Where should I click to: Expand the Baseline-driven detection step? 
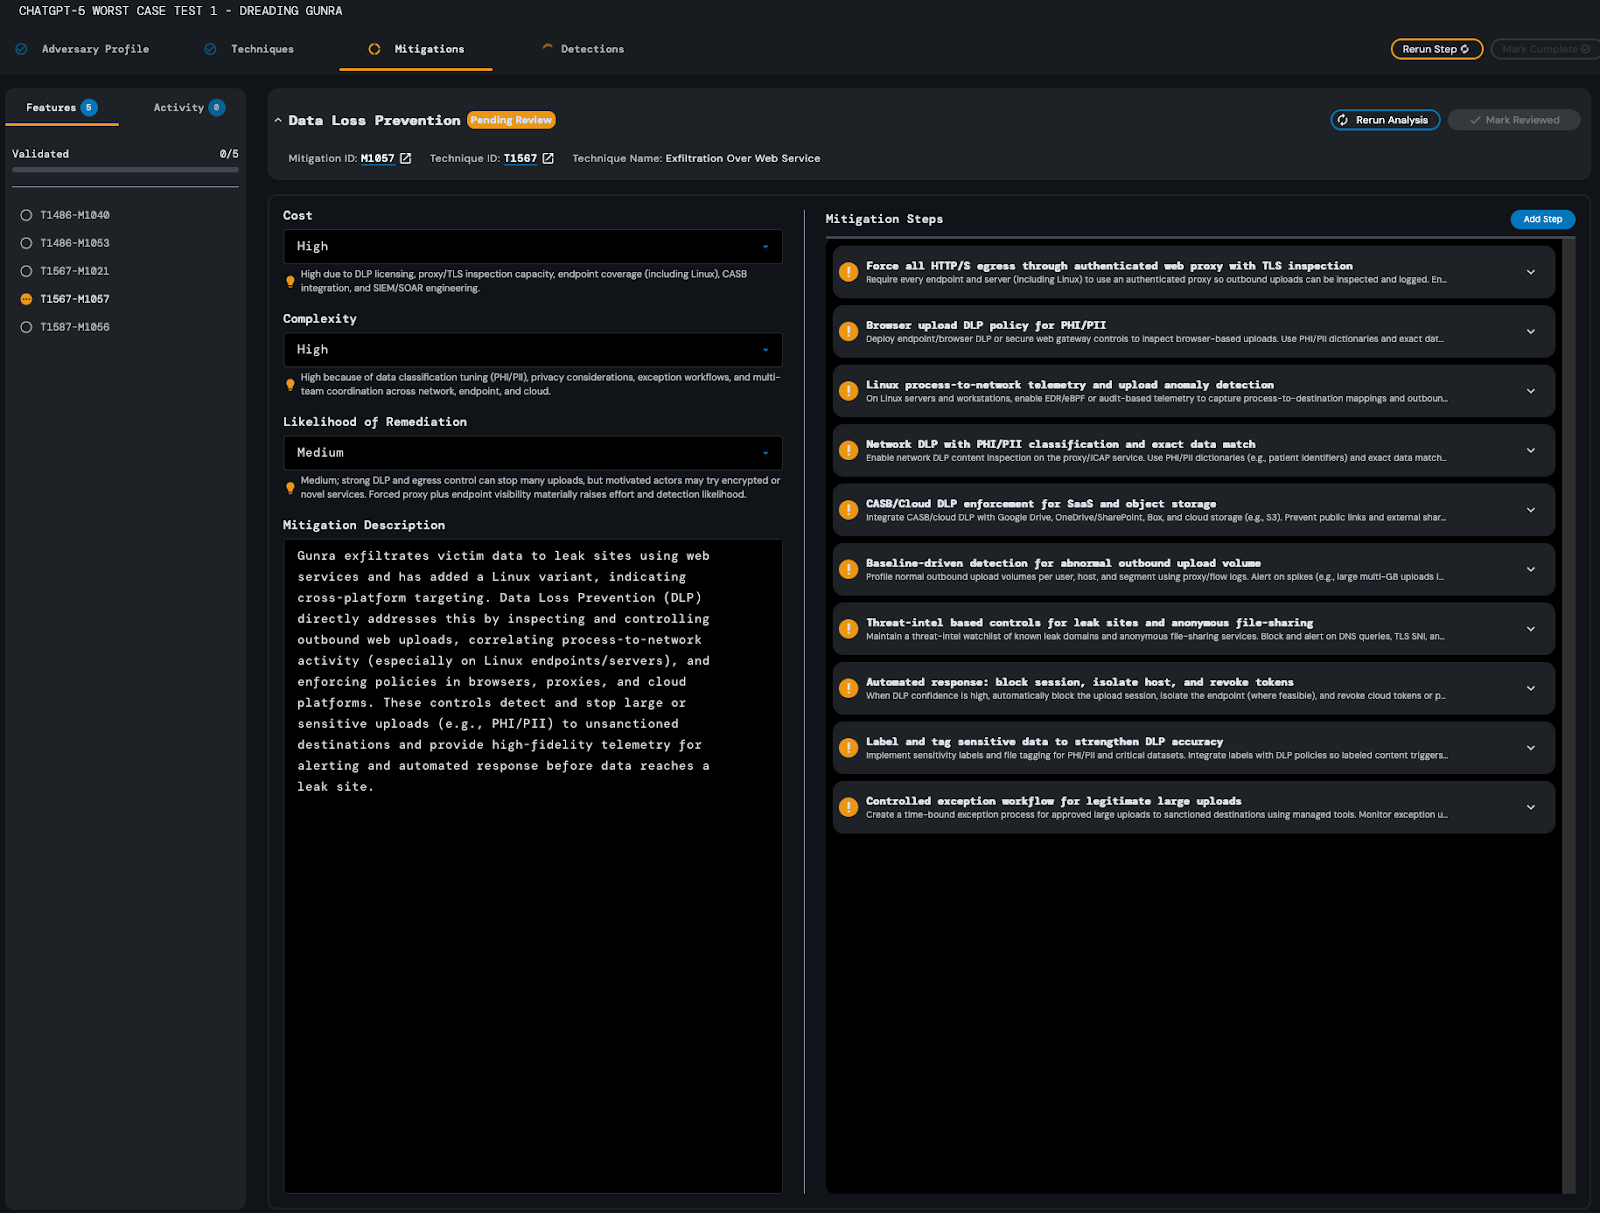click(1530, 569)
